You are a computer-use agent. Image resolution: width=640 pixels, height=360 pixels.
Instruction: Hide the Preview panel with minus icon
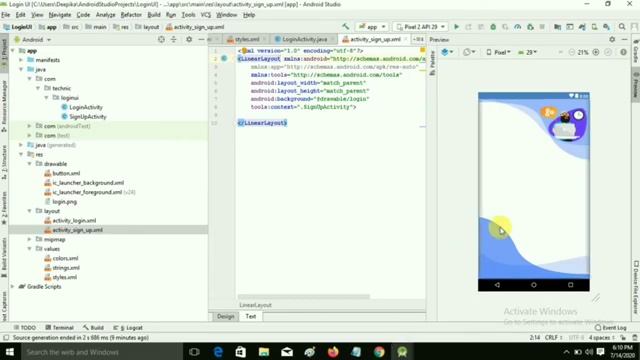pyautogui.click(x=624, y=40)
